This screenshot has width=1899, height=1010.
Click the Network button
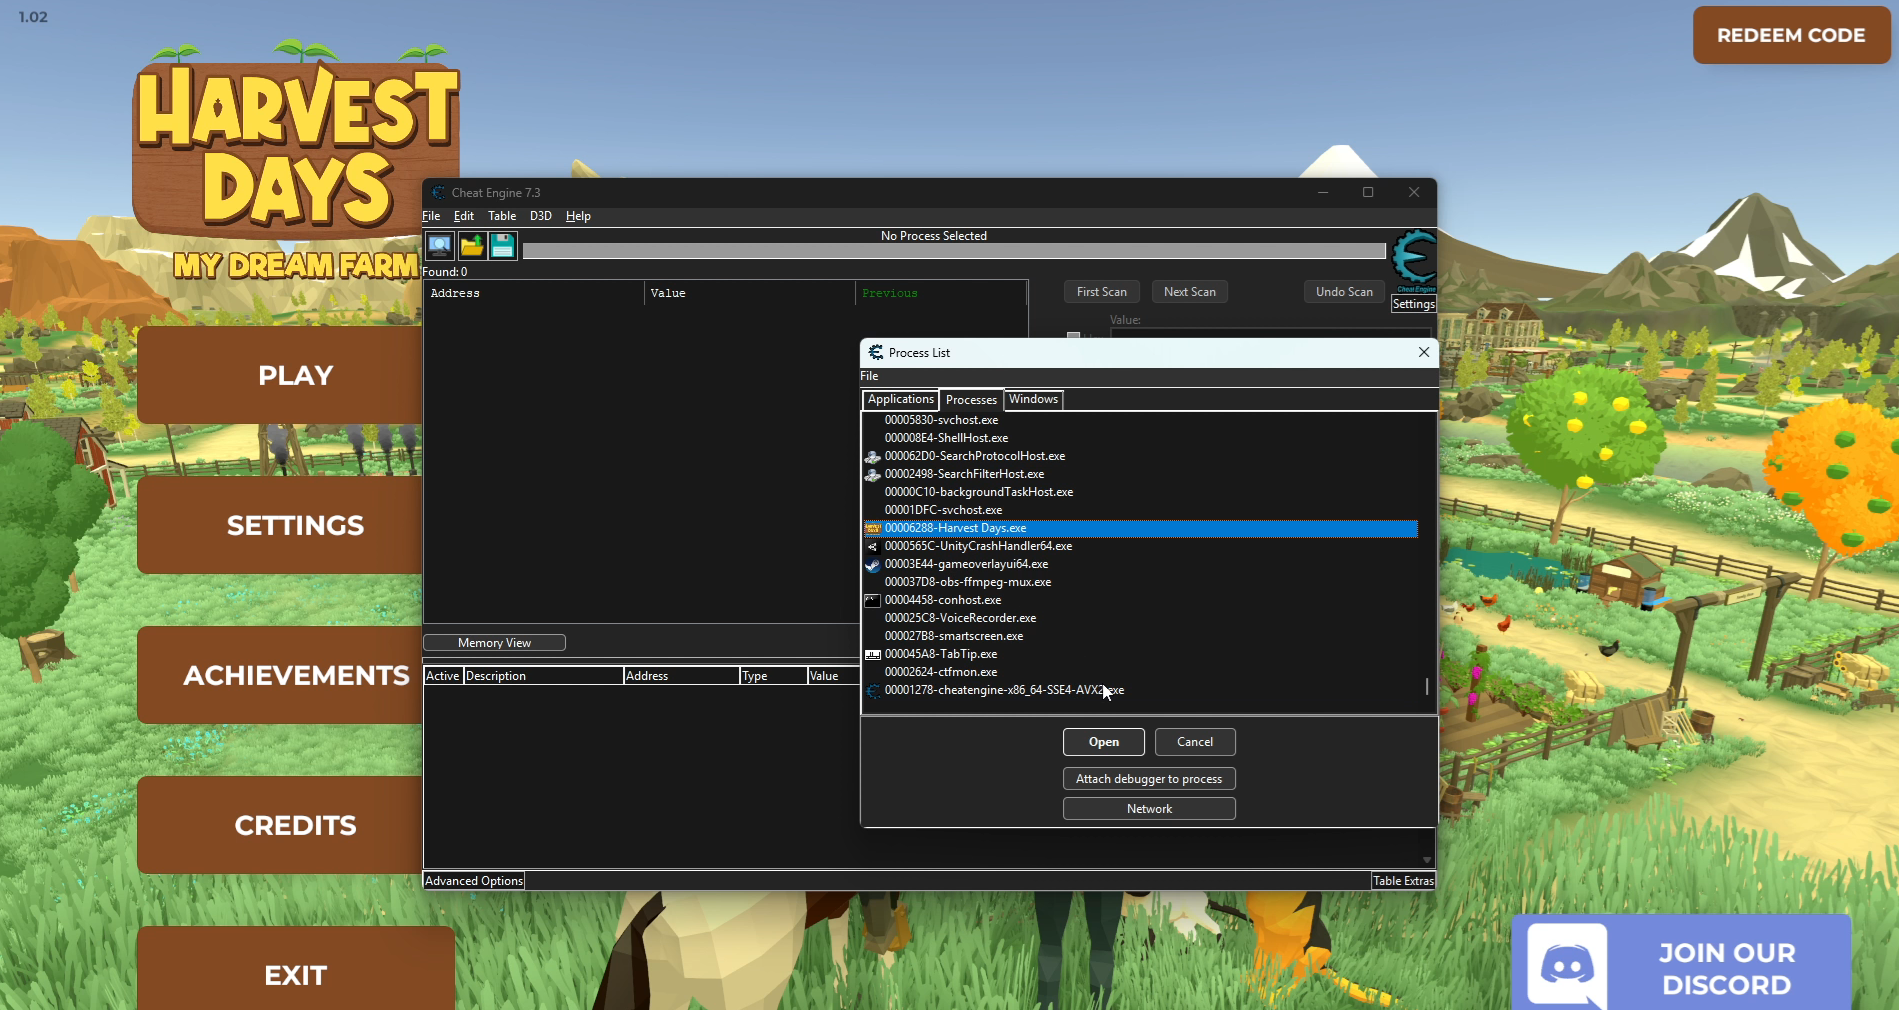click(1149, 809)
